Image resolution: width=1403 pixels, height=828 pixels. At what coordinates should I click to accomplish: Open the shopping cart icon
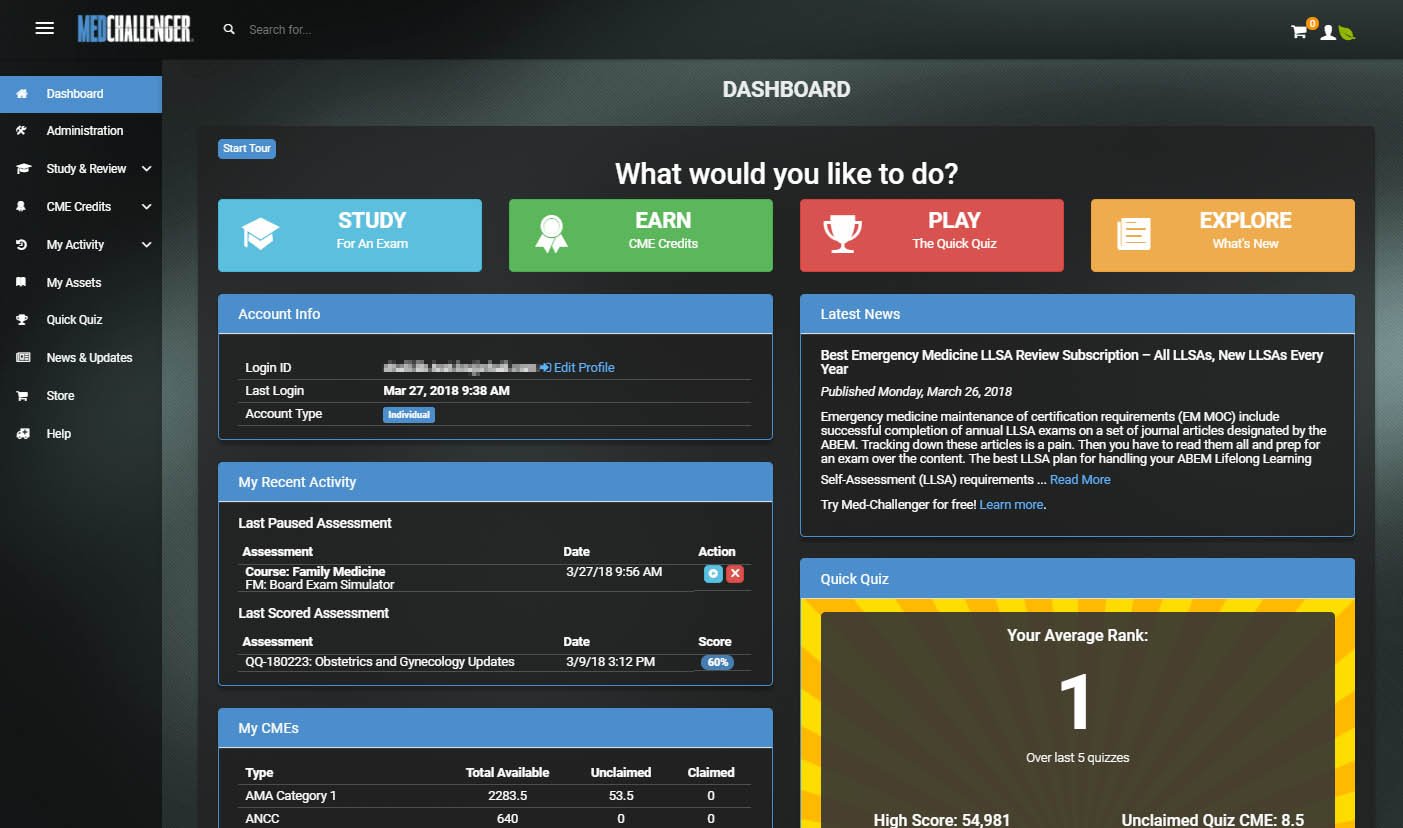click(x=1299, y=32)
